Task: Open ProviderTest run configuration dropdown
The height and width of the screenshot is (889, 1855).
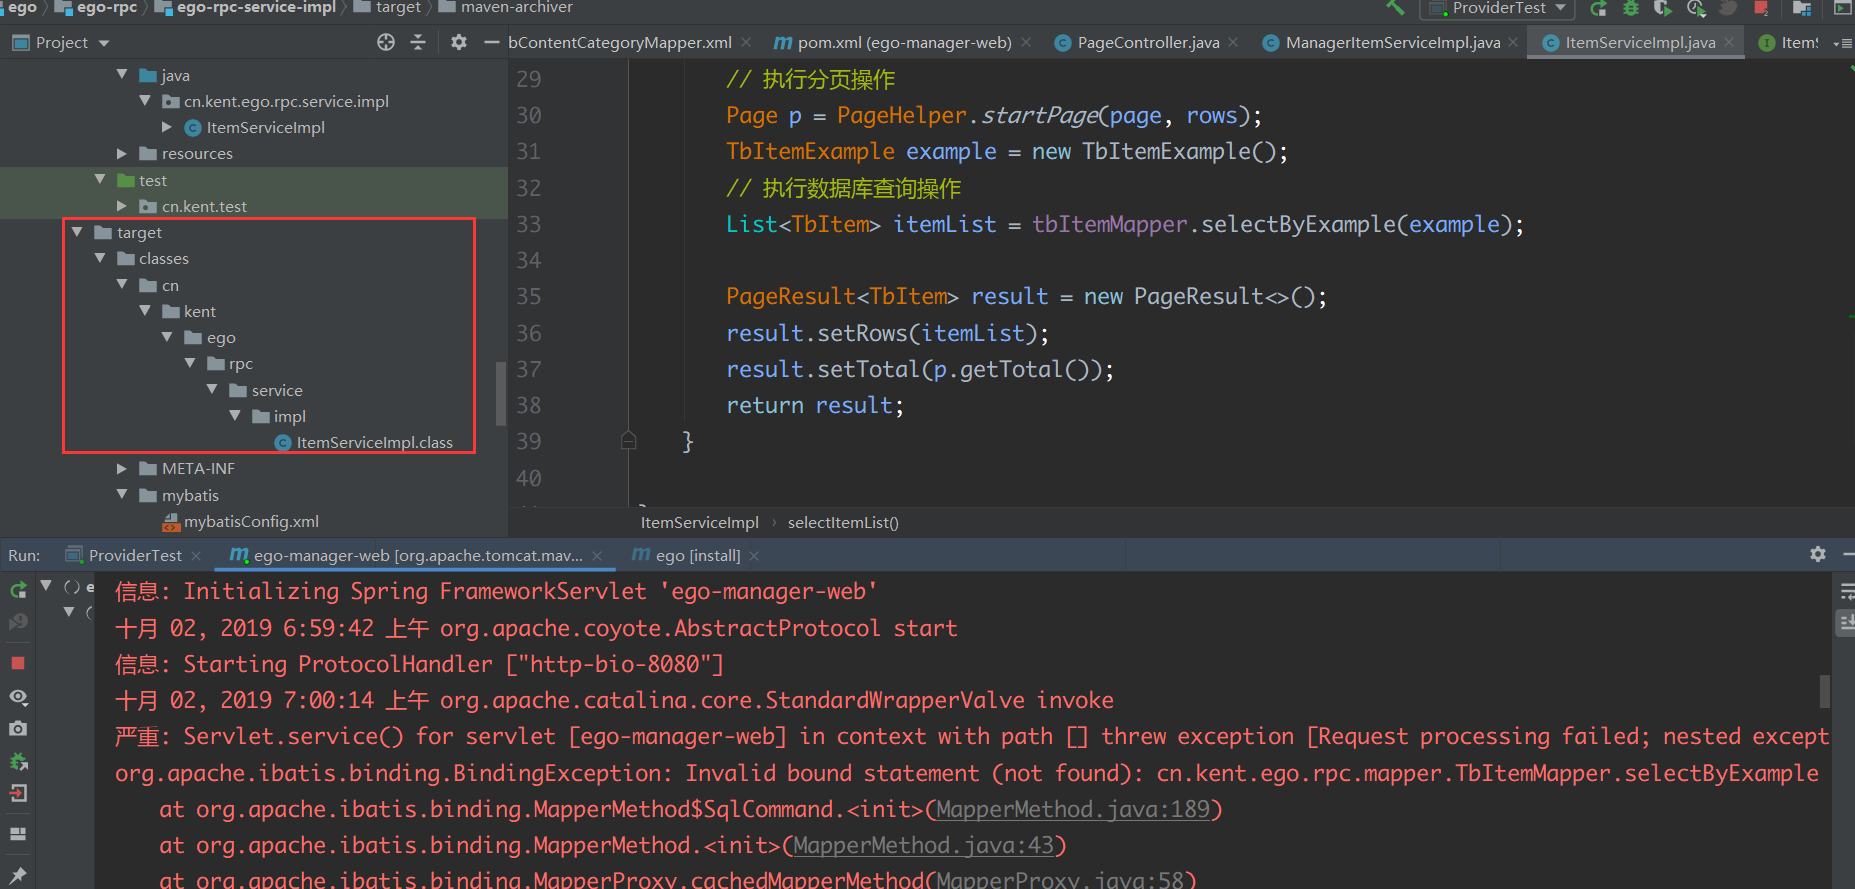Action: click(1497, 8)
